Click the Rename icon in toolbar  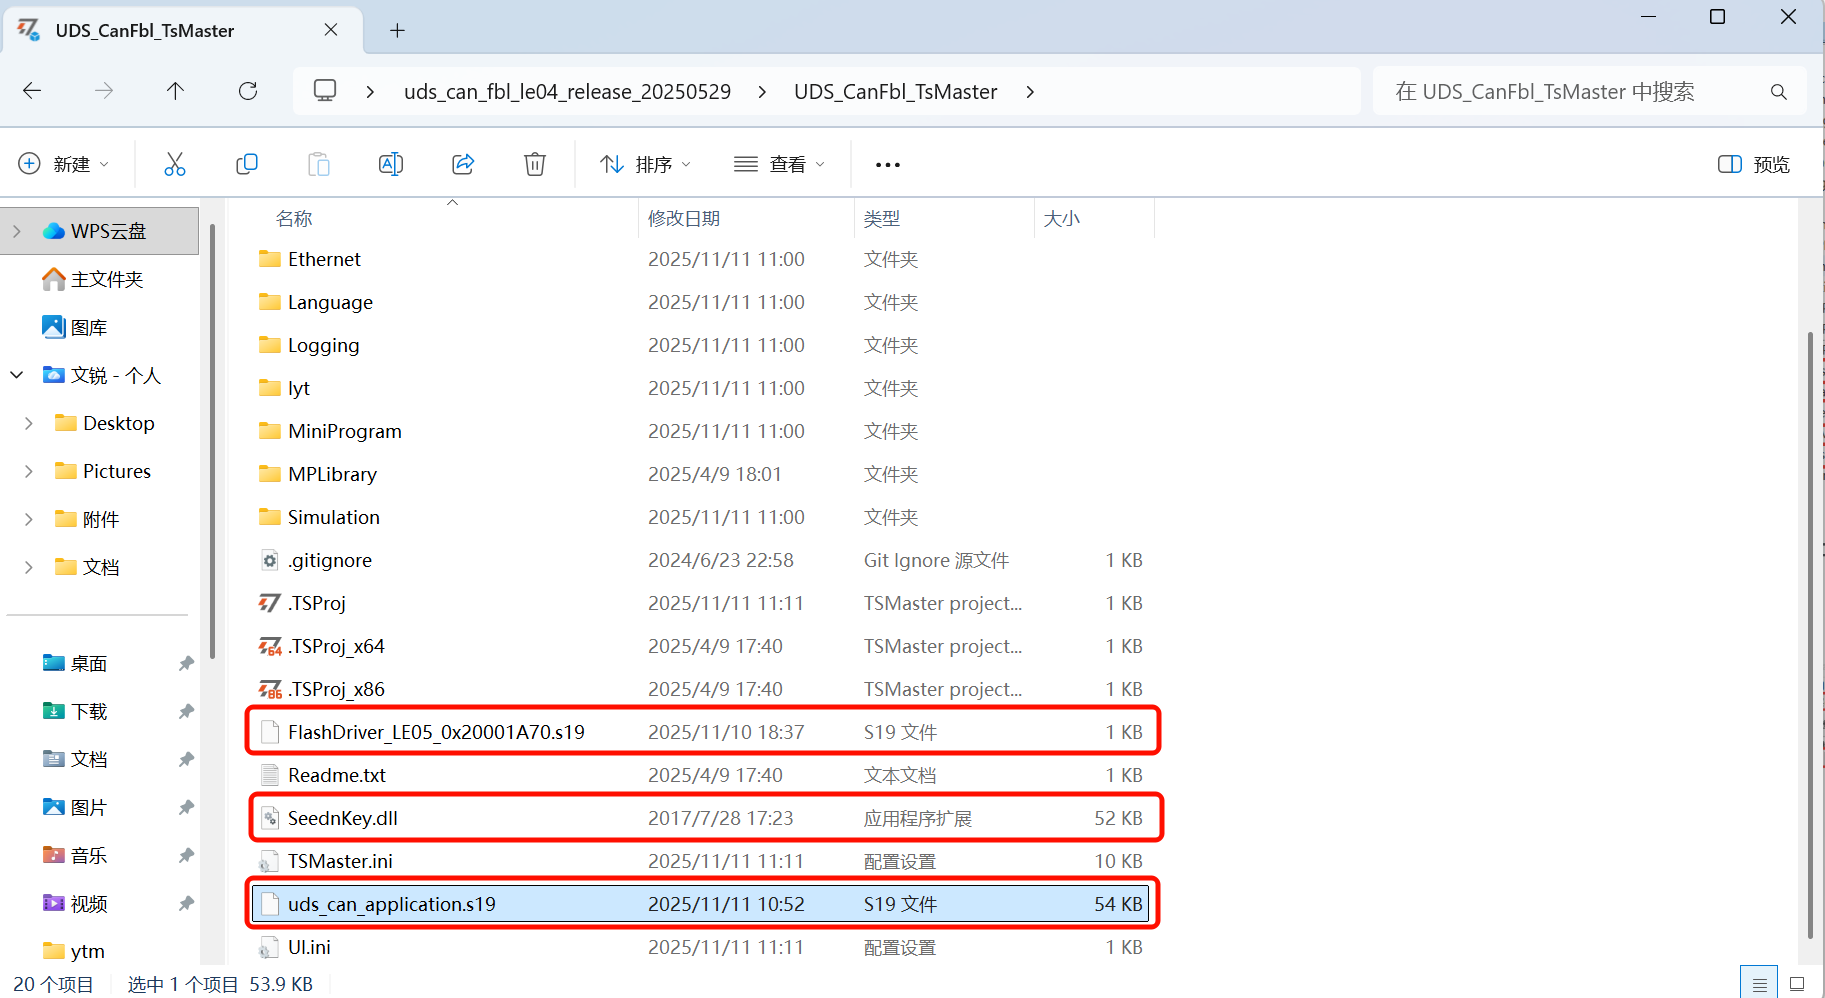391,164
